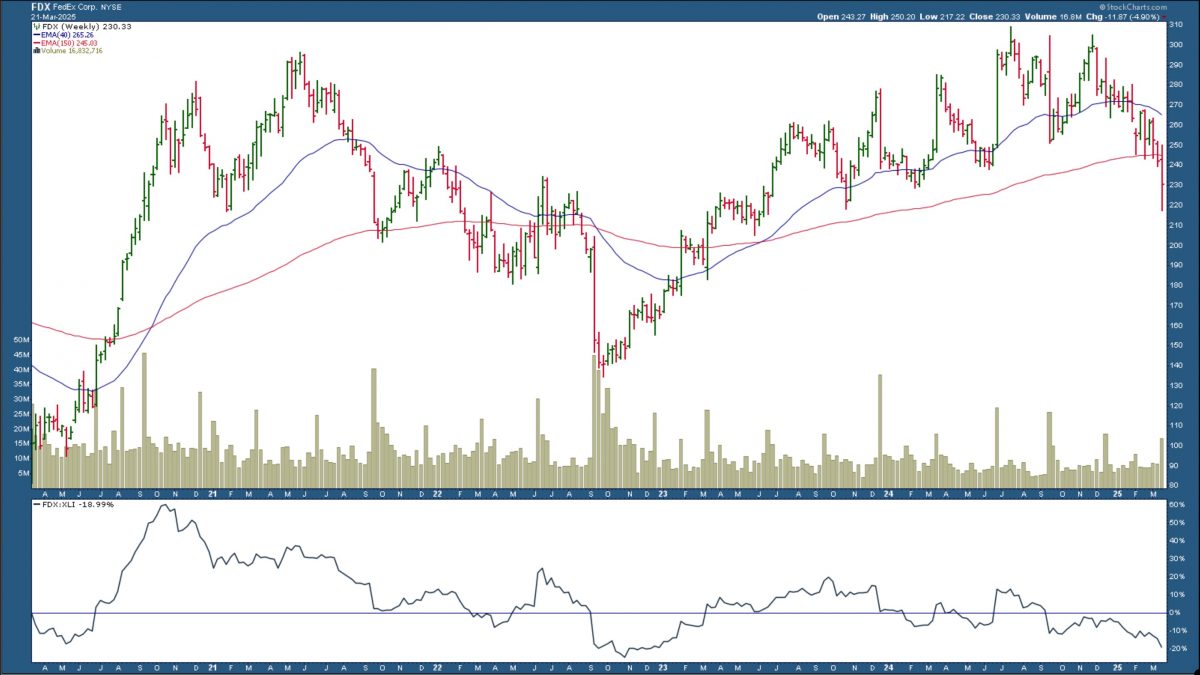Click the FDX ticker symbol in header

(42, 6)
